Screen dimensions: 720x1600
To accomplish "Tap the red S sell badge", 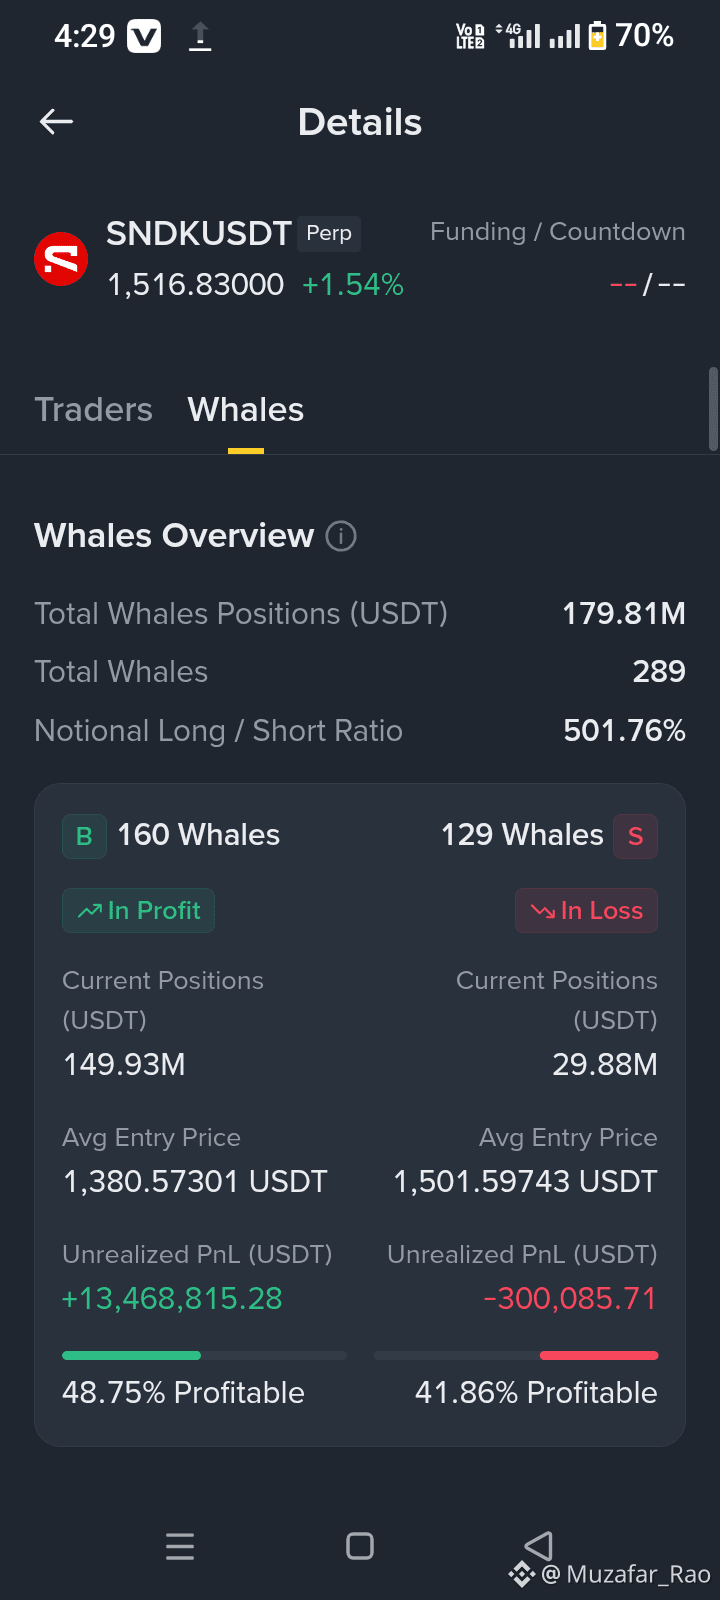I will (x=635, y=836).
